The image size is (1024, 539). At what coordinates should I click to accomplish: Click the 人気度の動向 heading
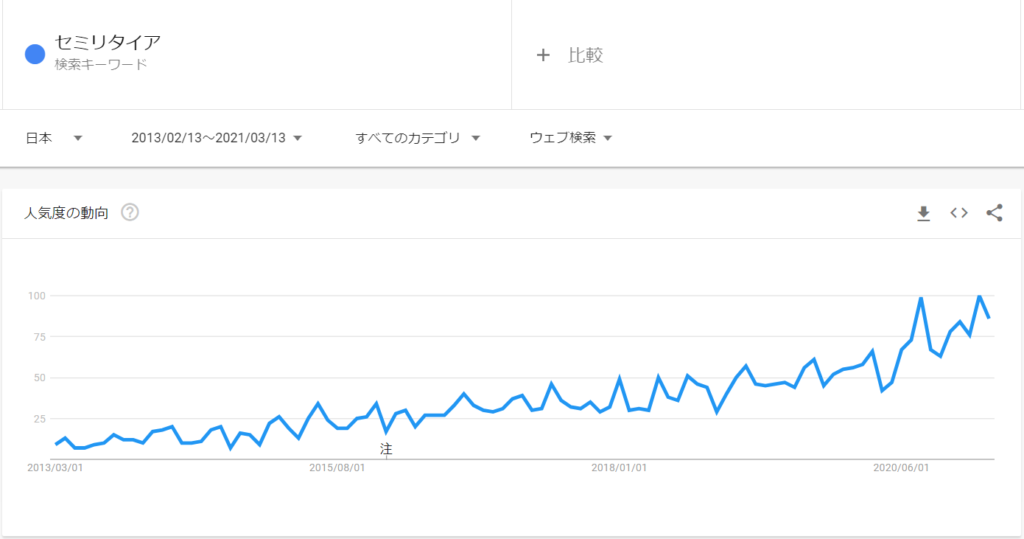coord(66,213)
